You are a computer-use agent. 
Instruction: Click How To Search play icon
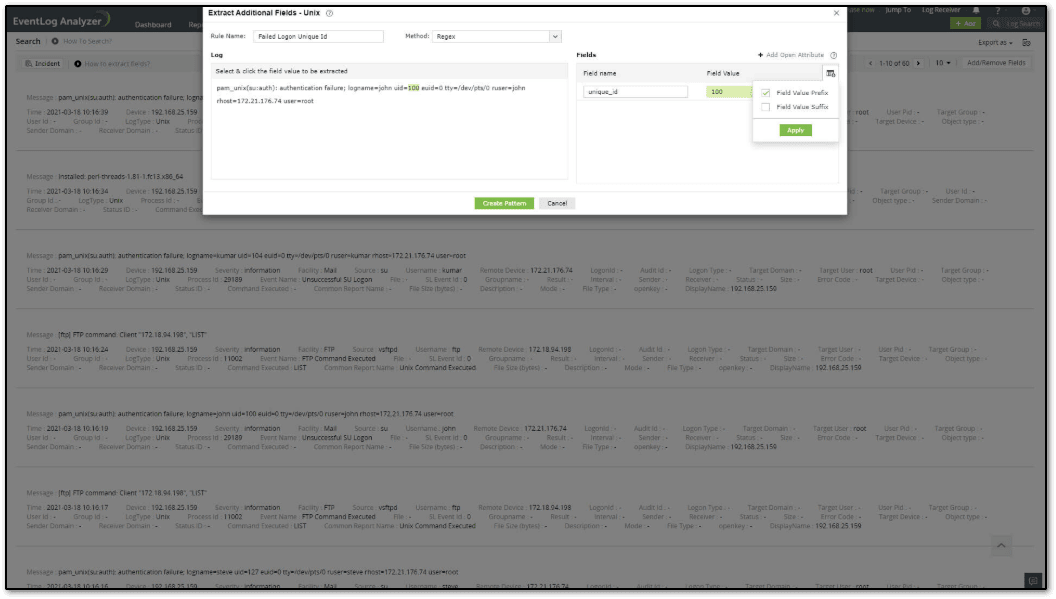55,41
